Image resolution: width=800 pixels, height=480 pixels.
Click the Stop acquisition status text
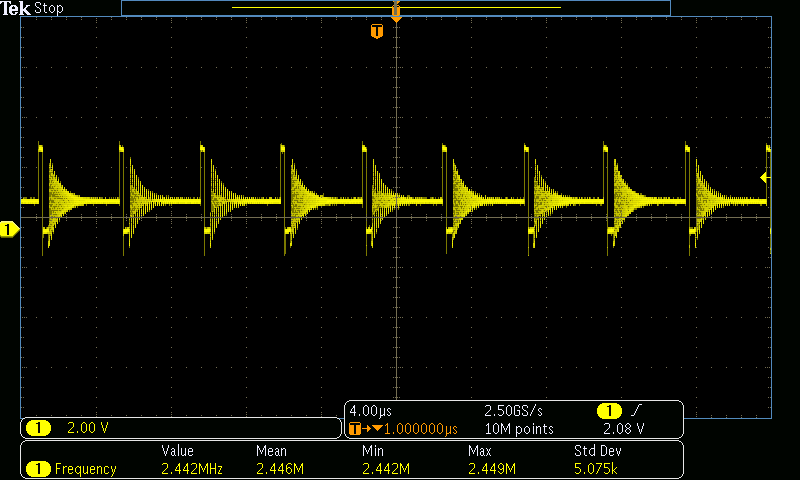[48, 8]
